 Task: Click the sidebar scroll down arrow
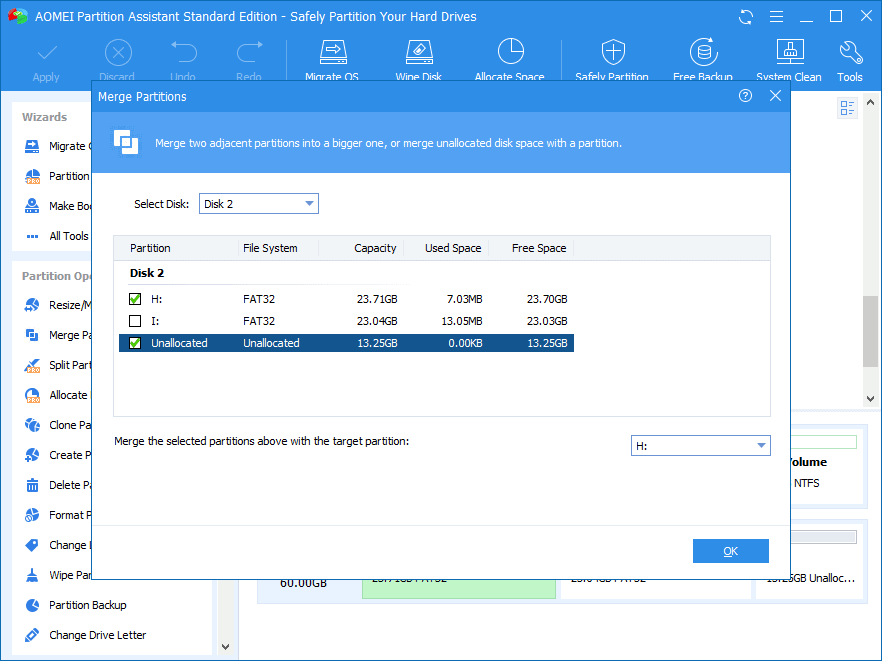[226, 647]
